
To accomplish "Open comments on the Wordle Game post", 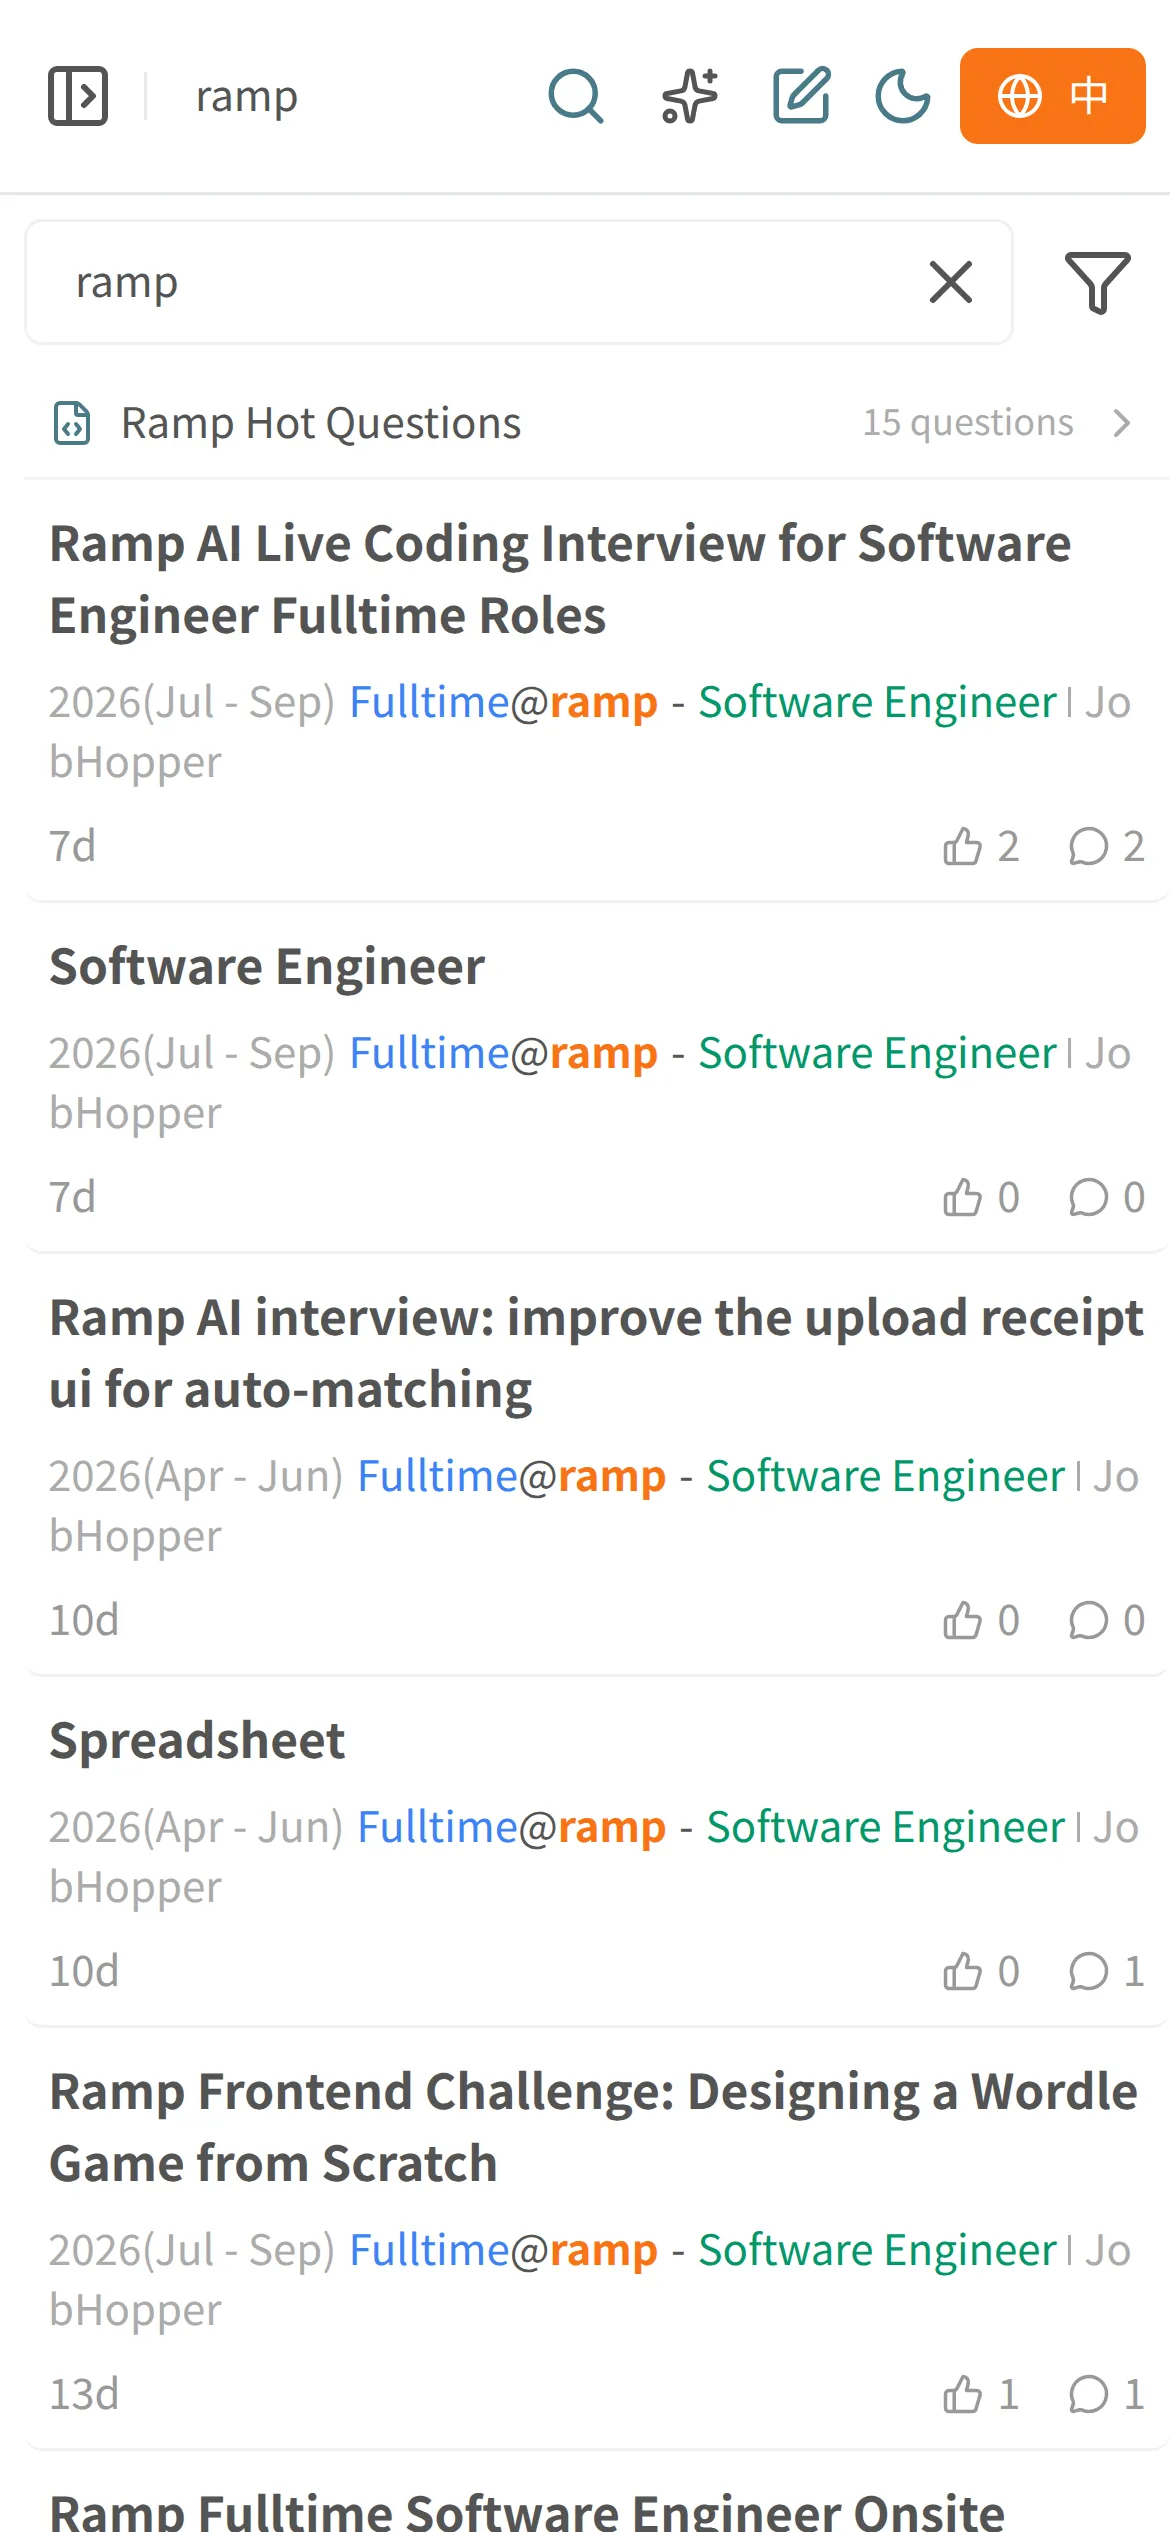I will [1106, 2394].
